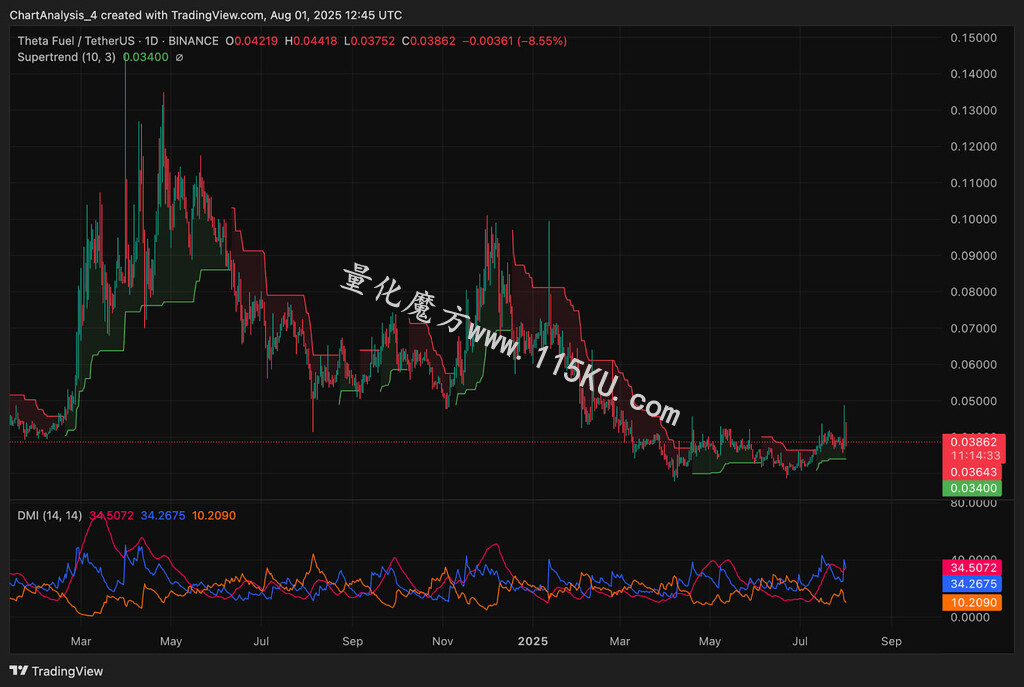Viewport: 1024px width, 687px height.
Task: Click the 80.0000 DMI scale label
Action: [x=973, y=503]
